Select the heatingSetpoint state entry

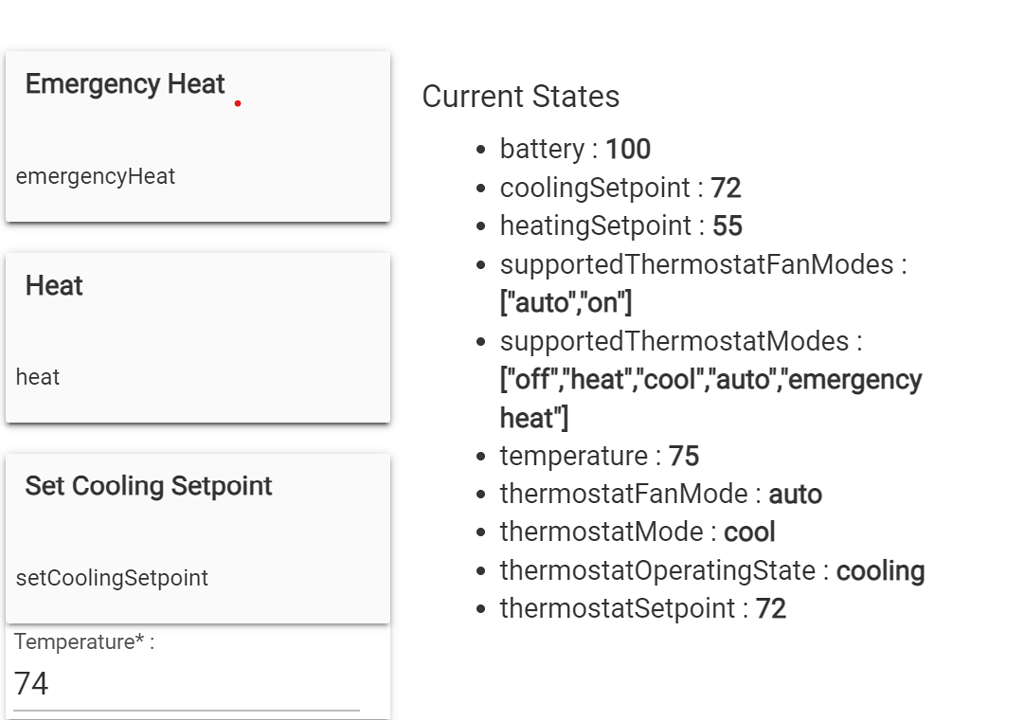pos(621,226)
